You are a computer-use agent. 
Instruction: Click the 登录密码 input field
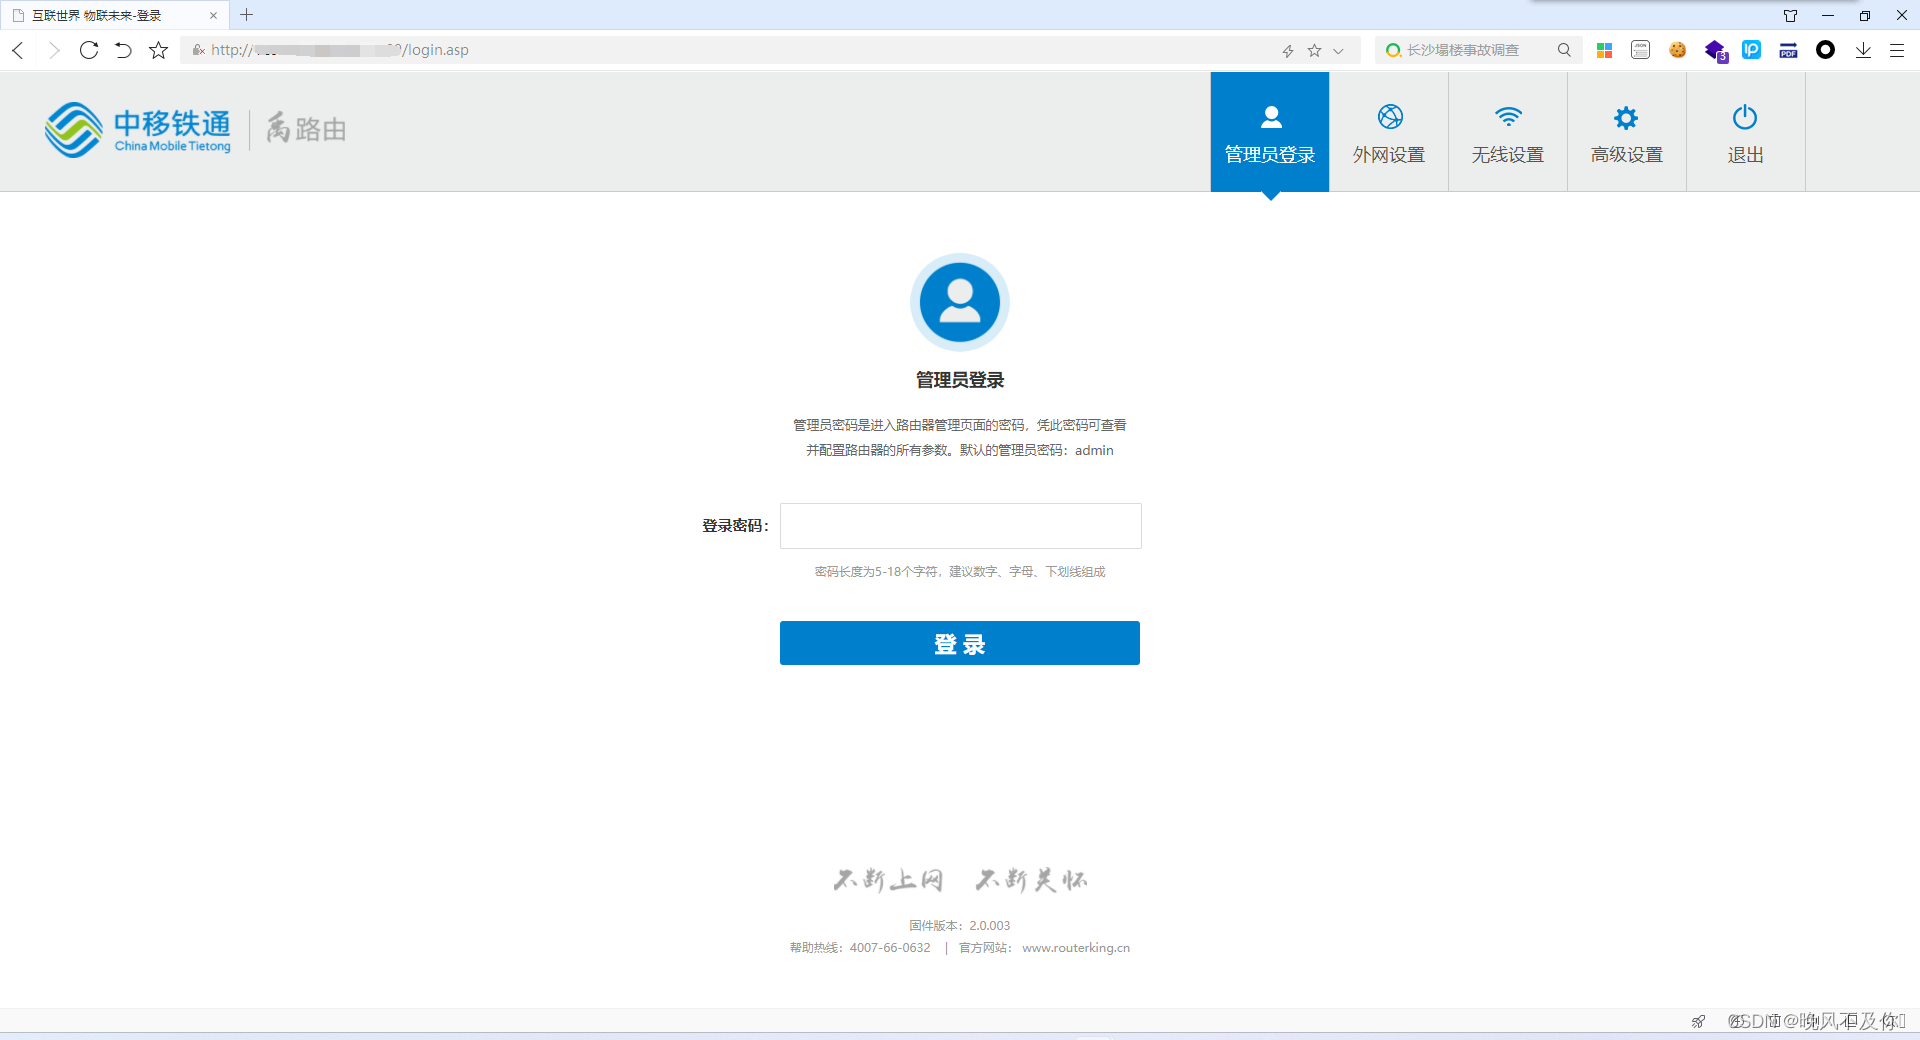(960, 526)
